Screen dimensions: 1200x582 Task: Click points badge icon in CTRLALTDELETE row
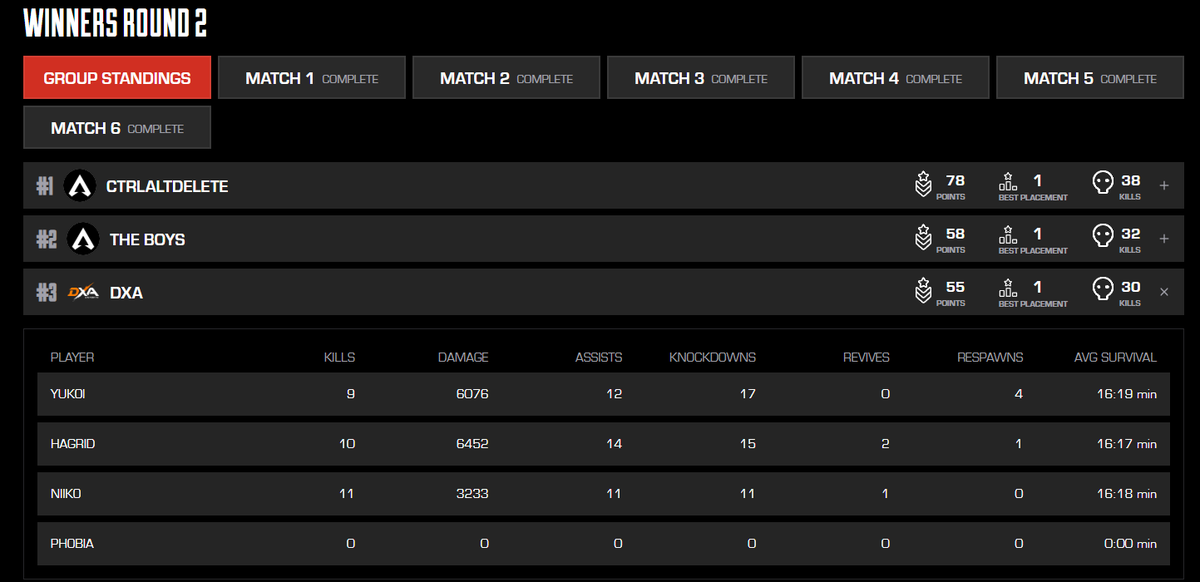[x=924, y=186]
